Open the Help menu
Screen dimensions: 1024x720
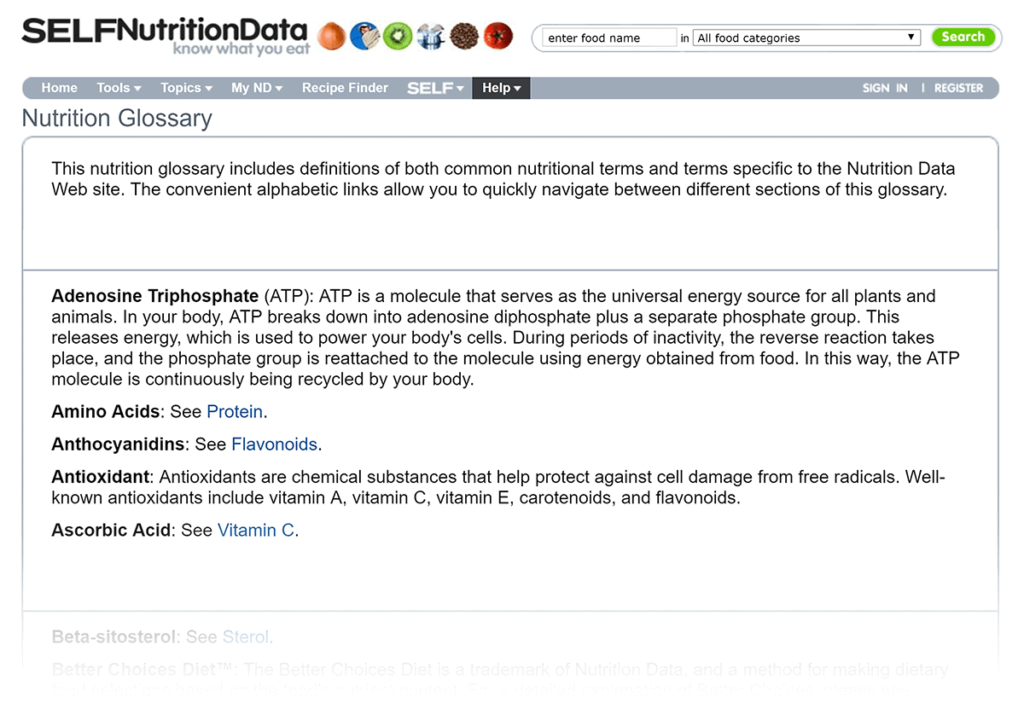(501, 88)
